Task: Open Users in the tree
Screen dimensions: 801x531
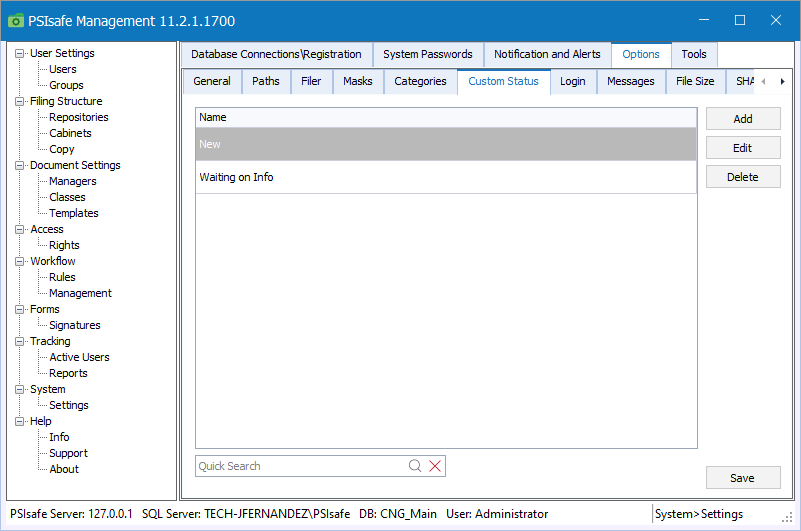Action: [63, 69]
